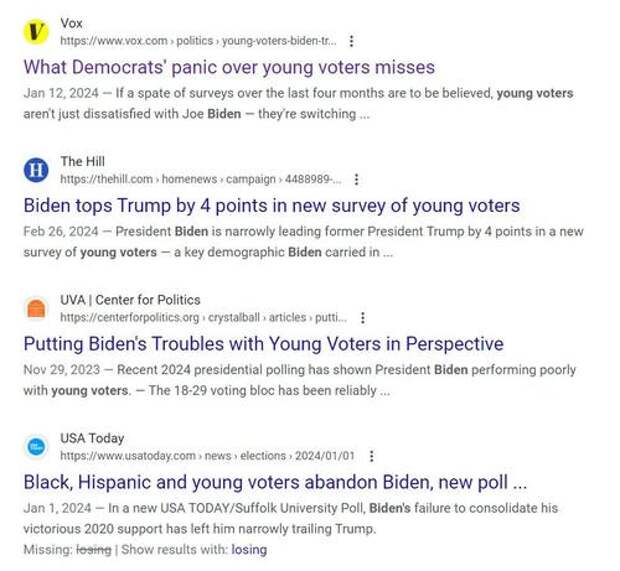Click the "USA Today" site name
The image size is (620, 571).
tap(92, 437)
